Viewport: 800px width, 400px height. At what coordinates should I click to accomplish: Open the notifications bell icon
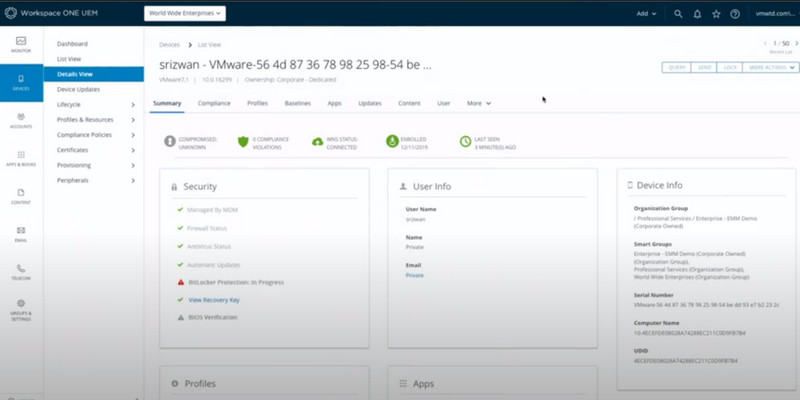coord(697,14)
